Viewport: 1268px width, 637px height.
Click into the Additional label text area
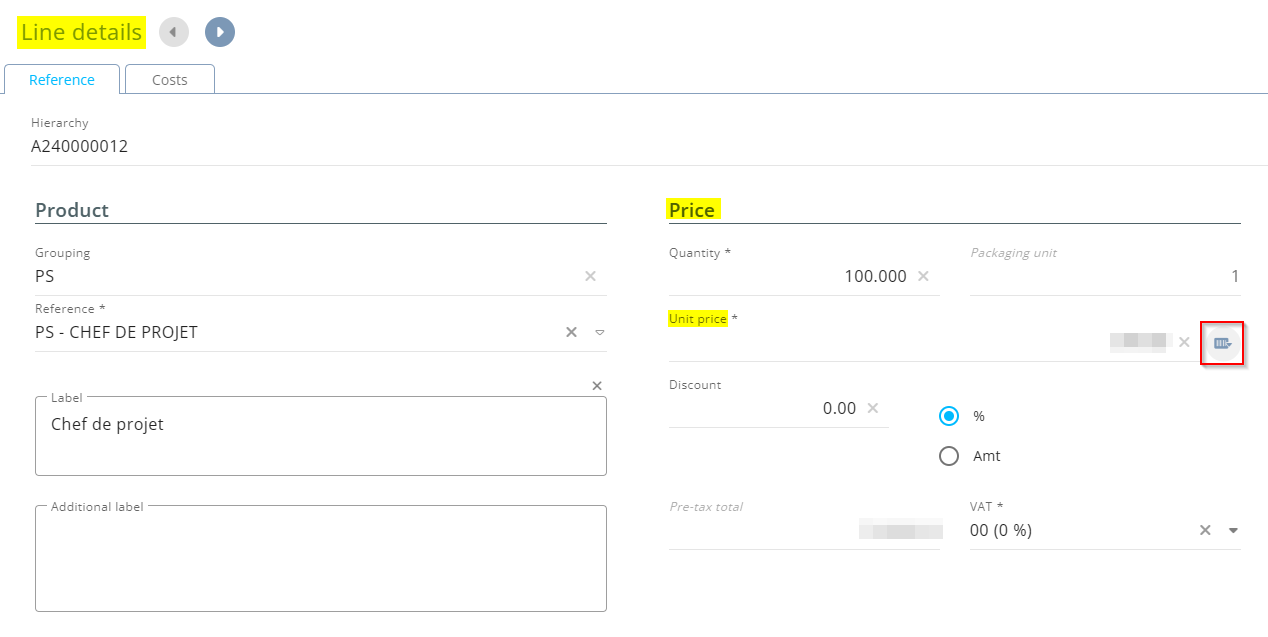tap(320, 560)
